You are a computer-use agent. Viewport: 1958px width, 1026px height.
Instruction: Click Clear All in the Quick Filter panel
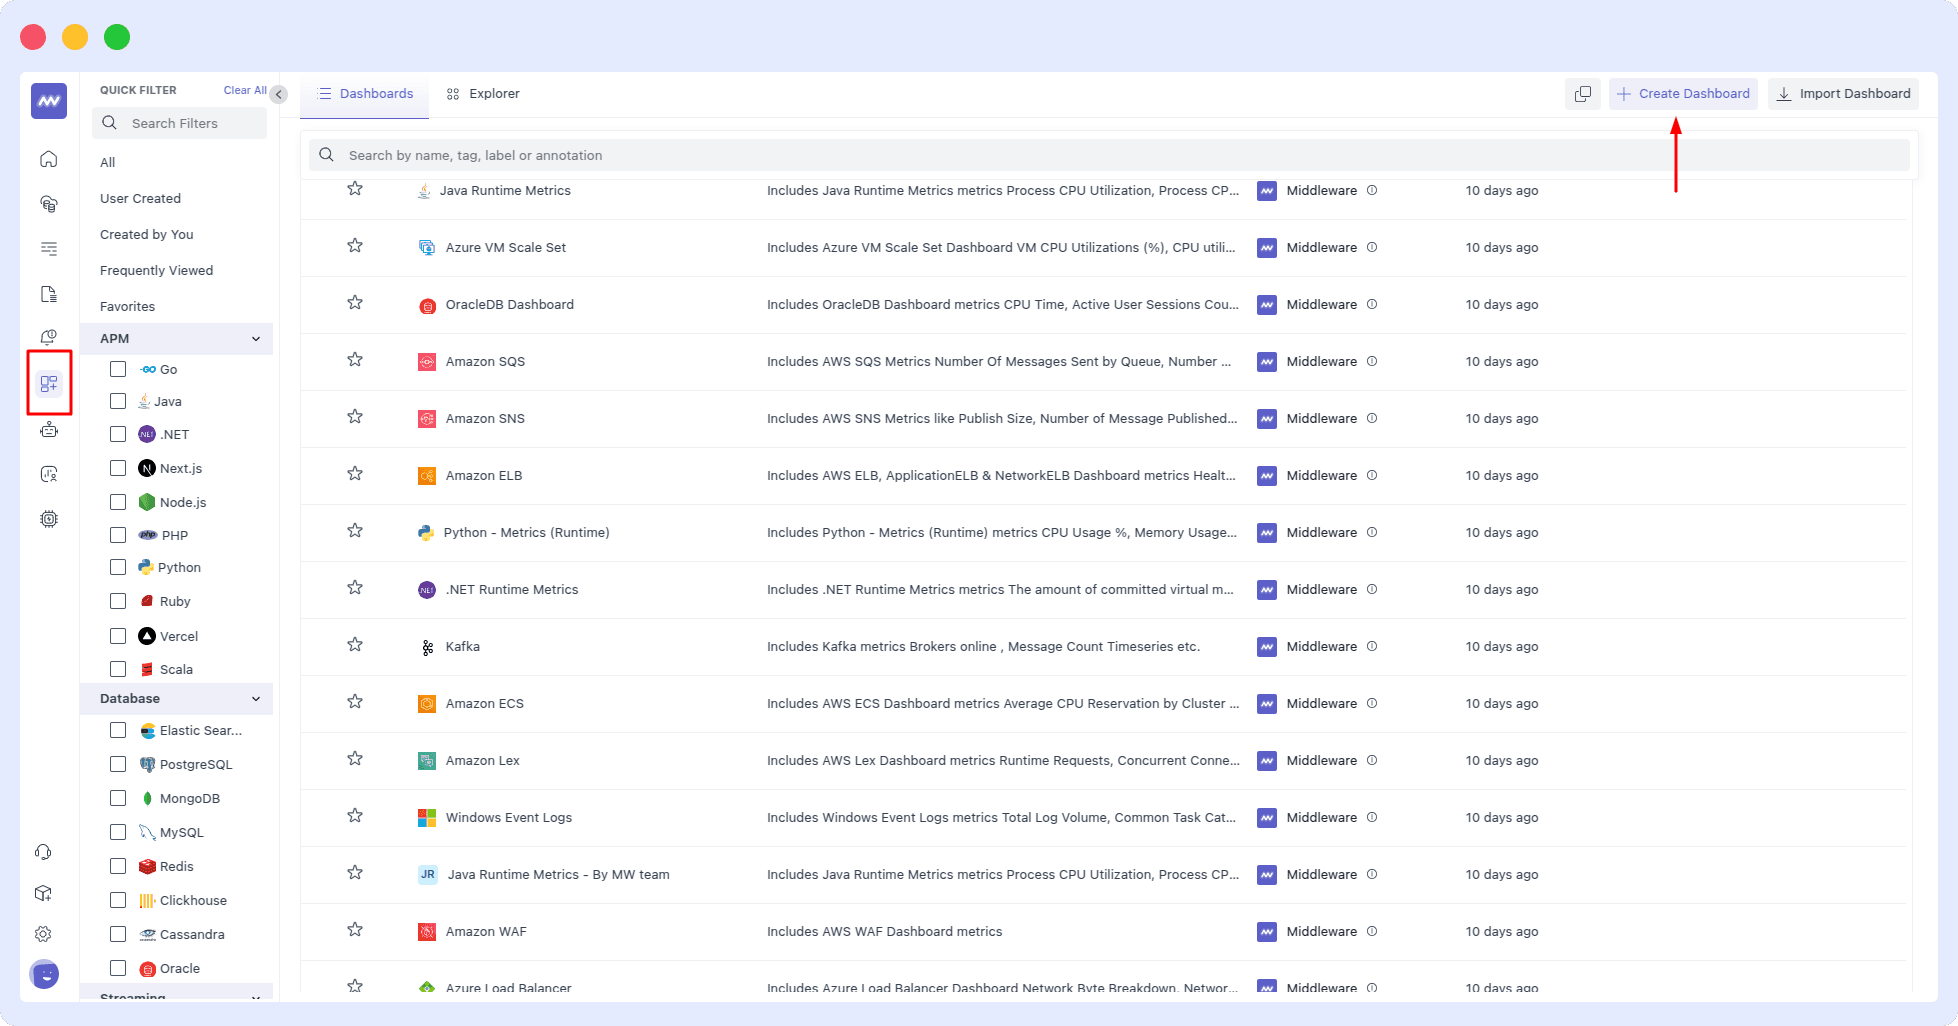coord(243,90)
